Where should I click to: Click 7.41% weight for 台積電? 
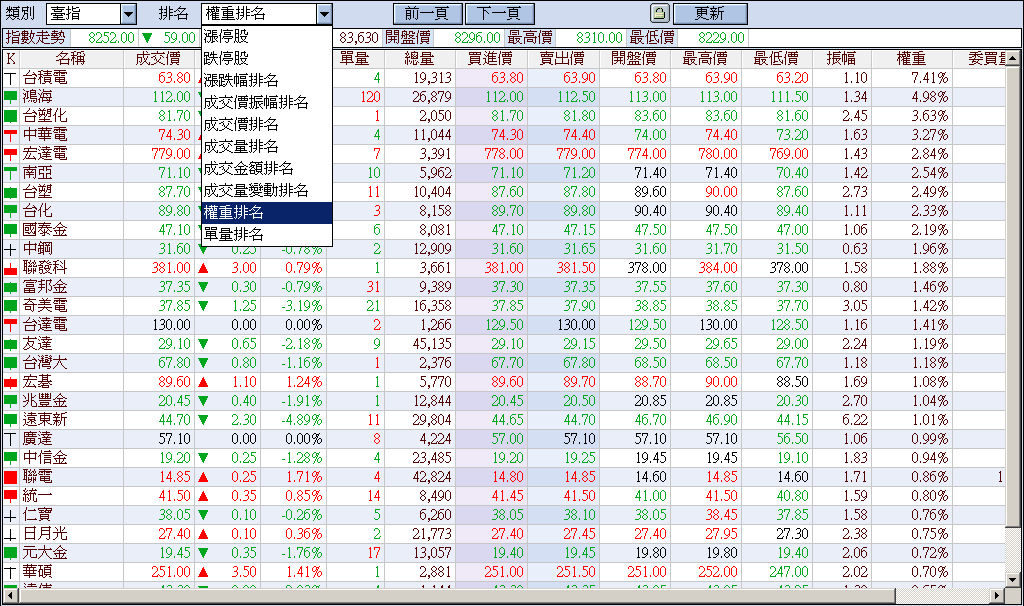(929, 78)
